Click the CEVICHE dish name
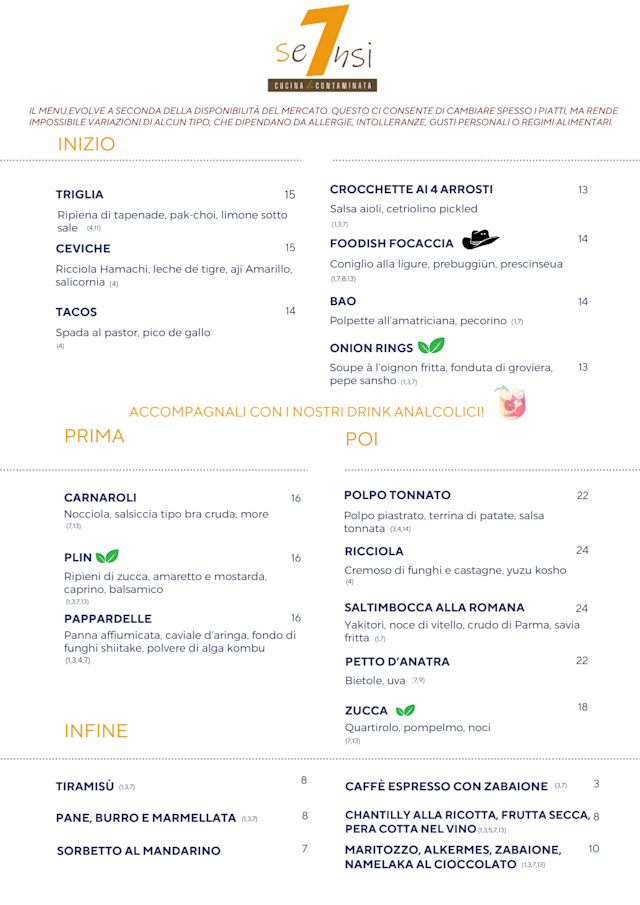 [x=83, y=248]
